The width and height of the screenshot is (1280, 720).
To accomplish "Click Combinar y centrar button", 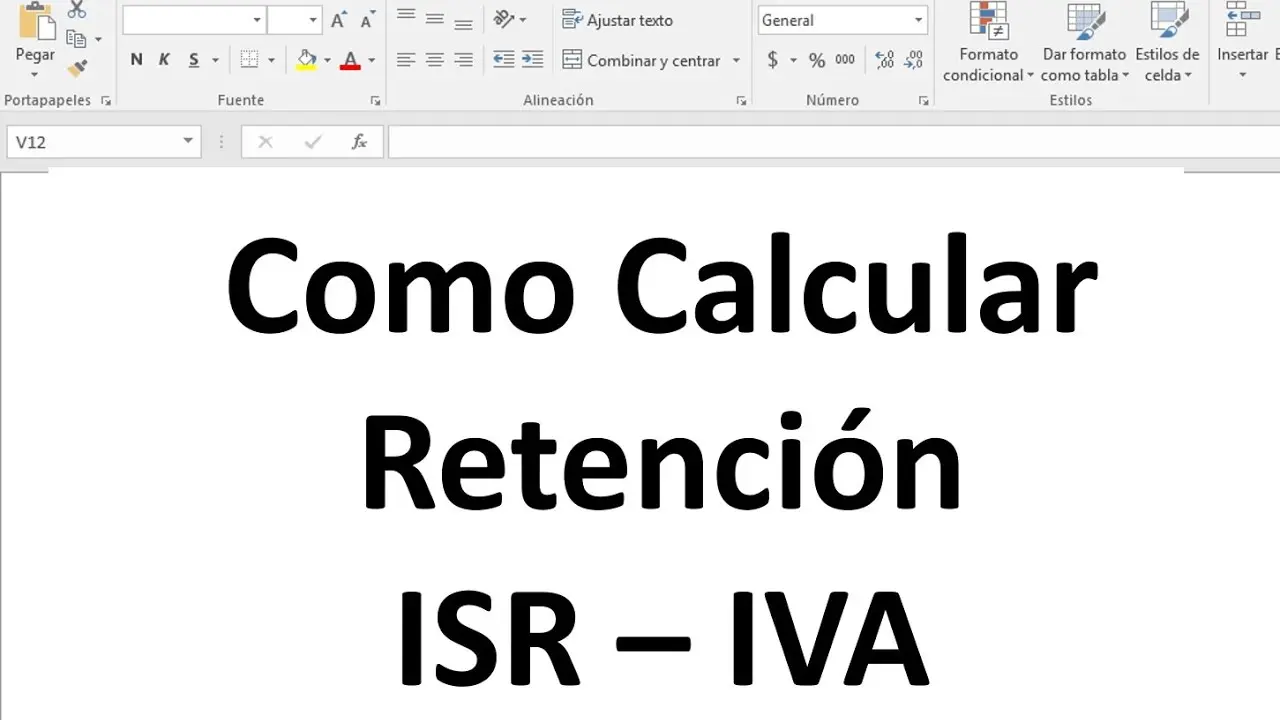I will click(x=641, y=60).
